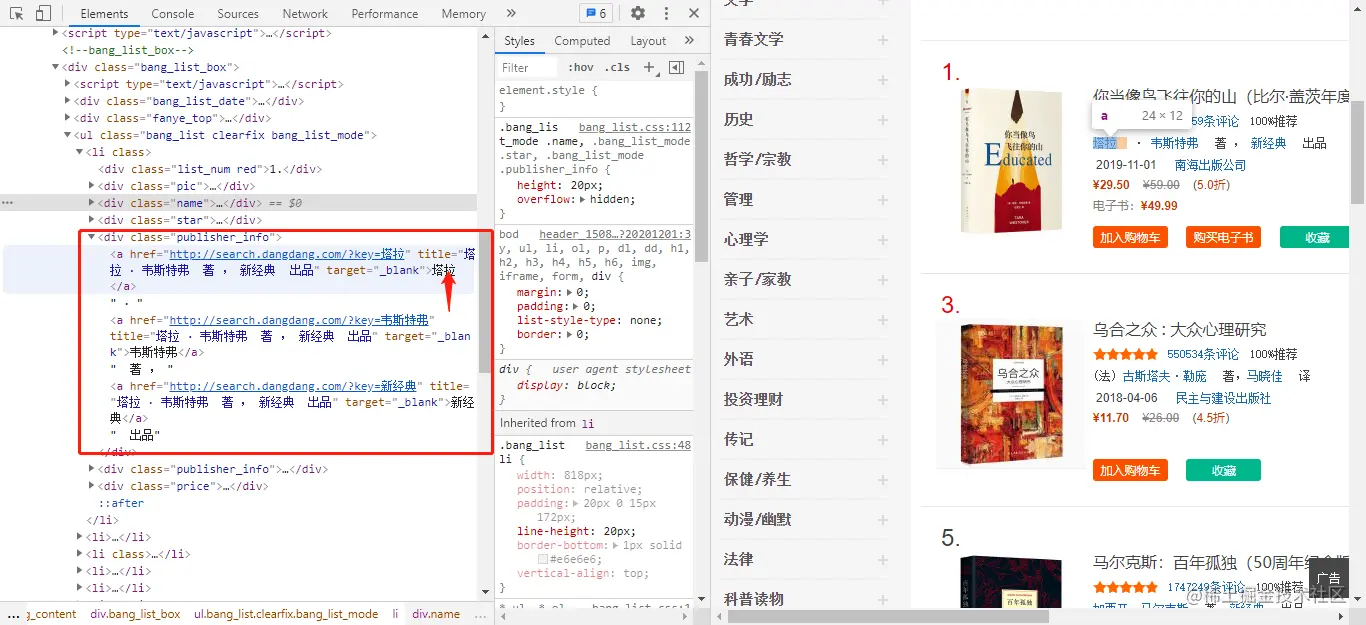1366x625 pixels.
Task: Toggle computed styles sidebar icon
Action: [676, 67]
